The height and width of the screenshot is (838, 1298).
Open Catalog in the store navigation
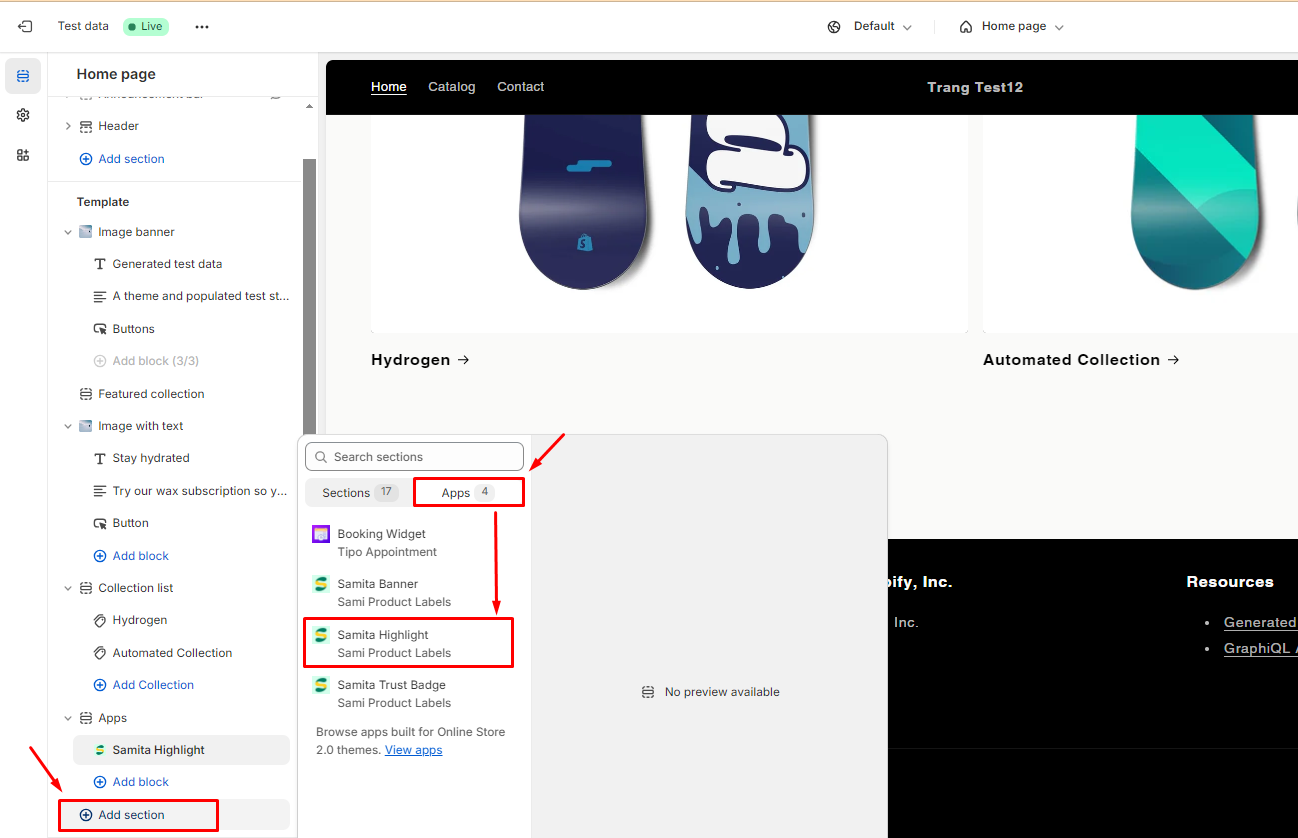pos(451,87)
